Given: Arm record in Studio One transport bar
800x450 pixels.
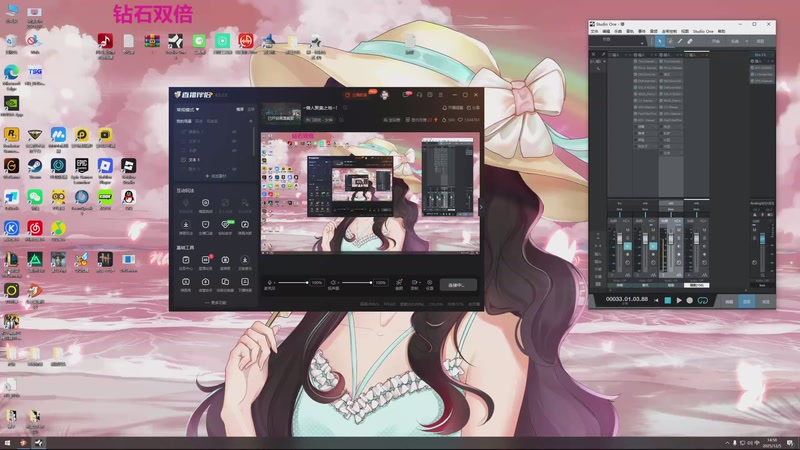Looking at the screenshot, I should pos(690,301).
